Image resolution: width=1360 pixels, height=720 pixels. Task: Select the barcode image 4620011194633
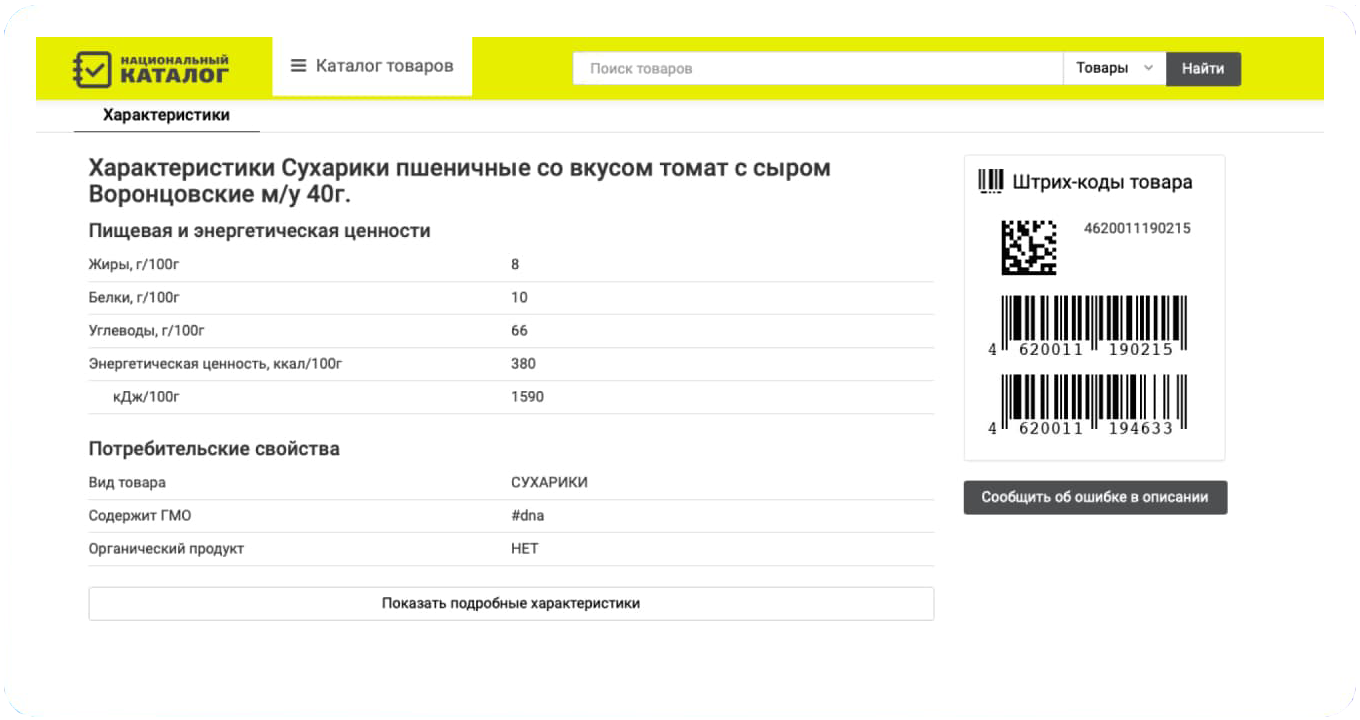click(x=1087, y=400)
